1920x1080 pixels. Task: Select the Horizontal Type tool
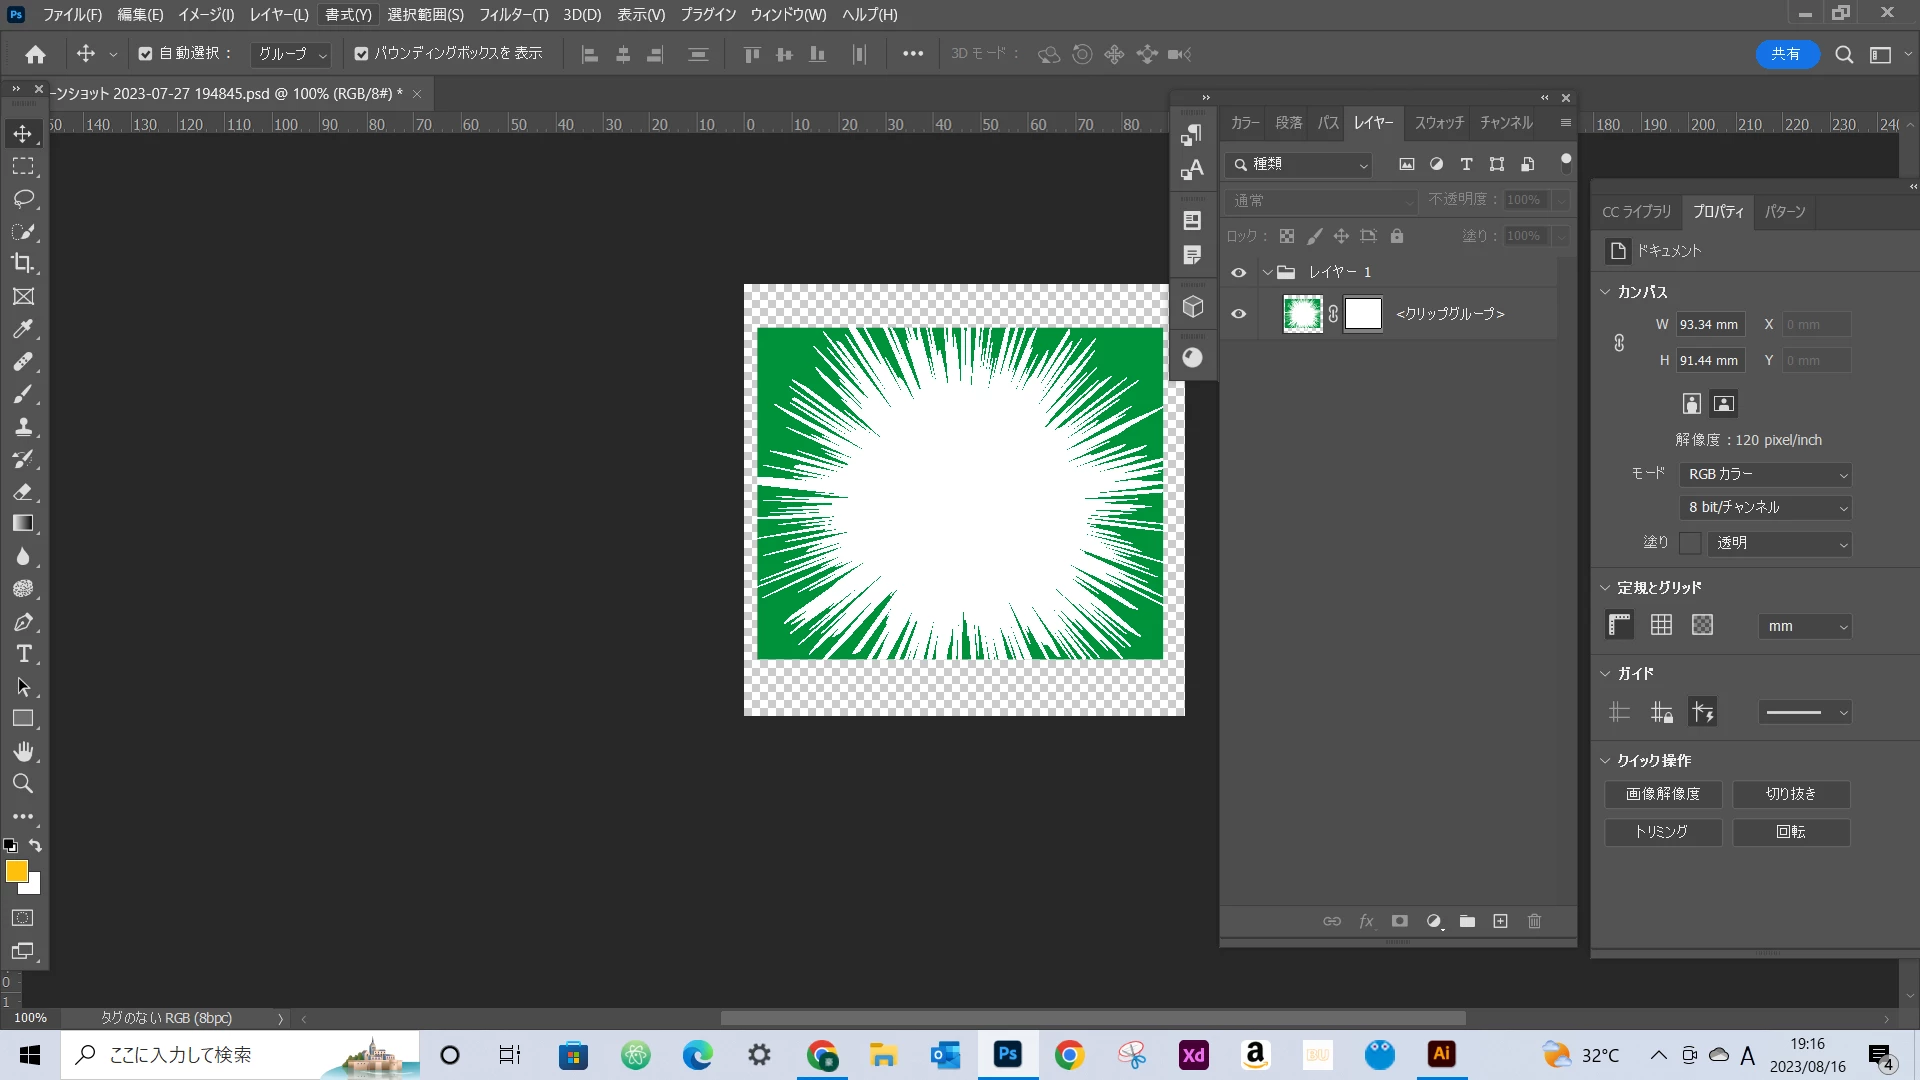click(x=23, y=654)
